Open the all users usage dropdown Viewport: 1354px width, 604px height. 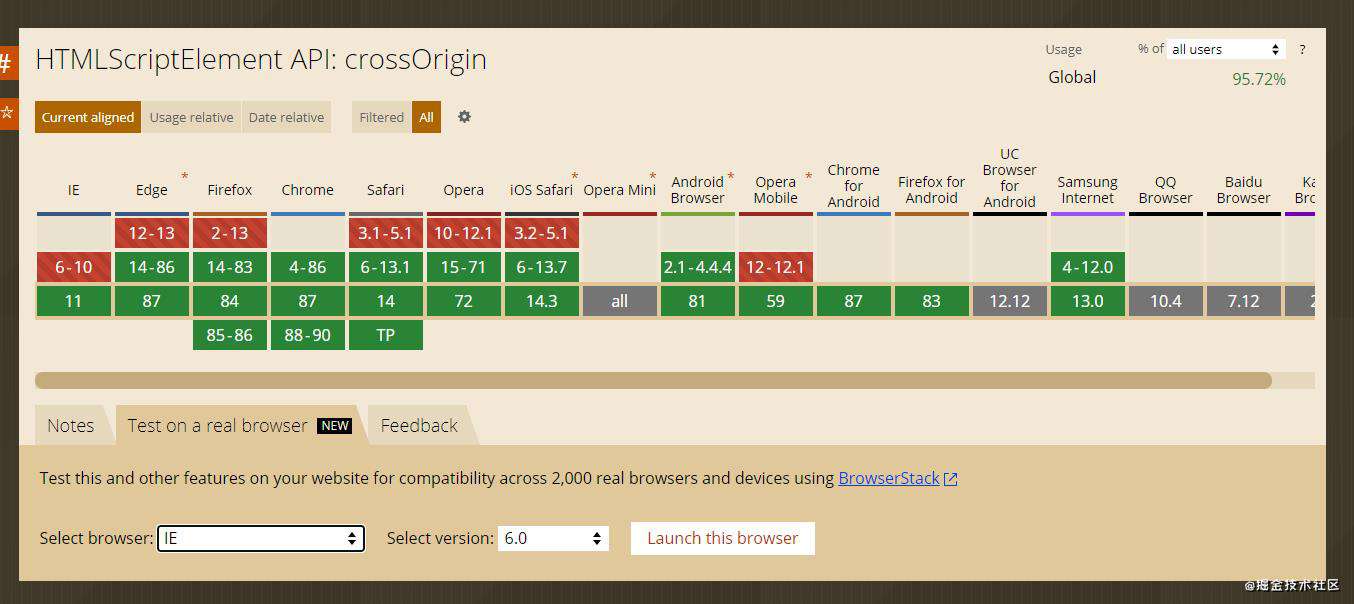pyautogui.click(x=1226, y=49)
